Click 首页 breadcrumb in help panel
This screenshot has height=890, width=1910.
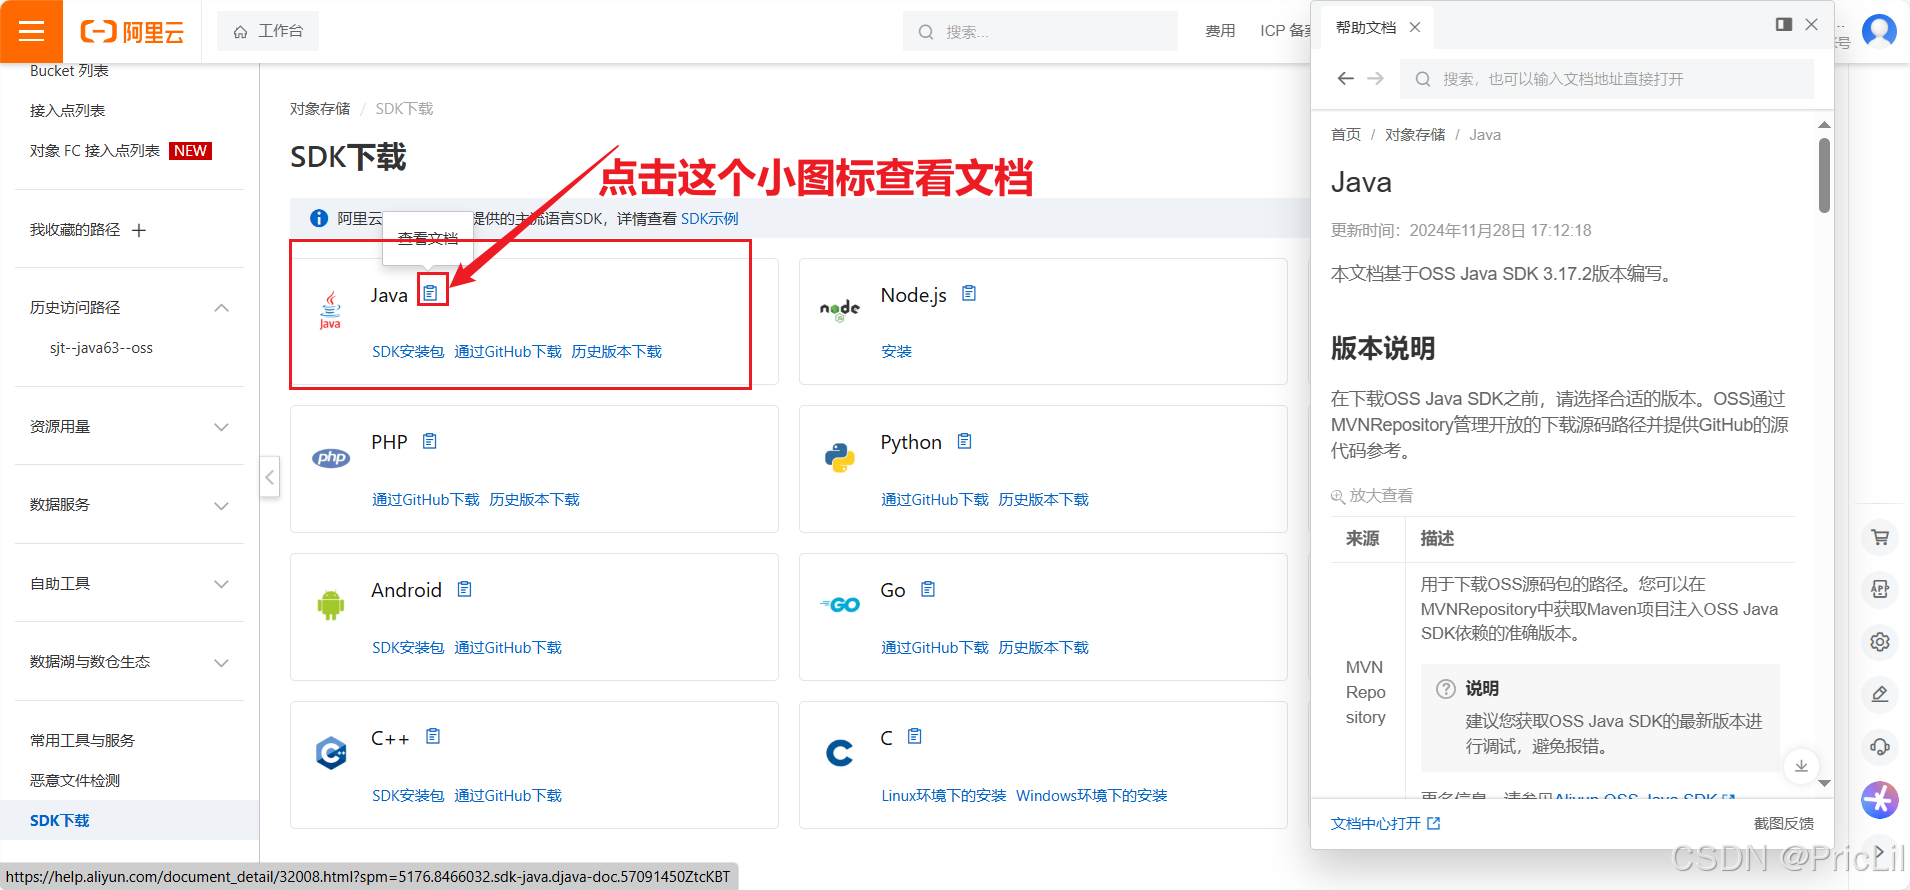(1346, 135)
